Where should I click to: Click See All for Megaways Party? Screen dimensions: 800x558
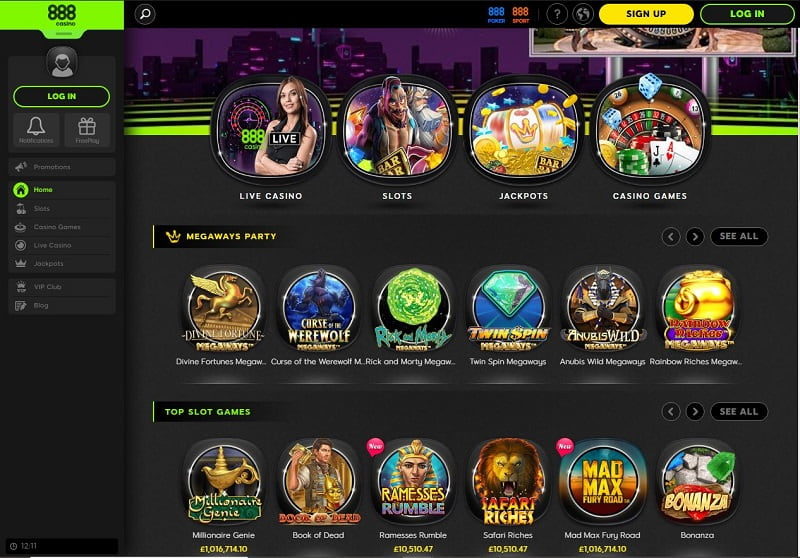[x=739, y=236]
